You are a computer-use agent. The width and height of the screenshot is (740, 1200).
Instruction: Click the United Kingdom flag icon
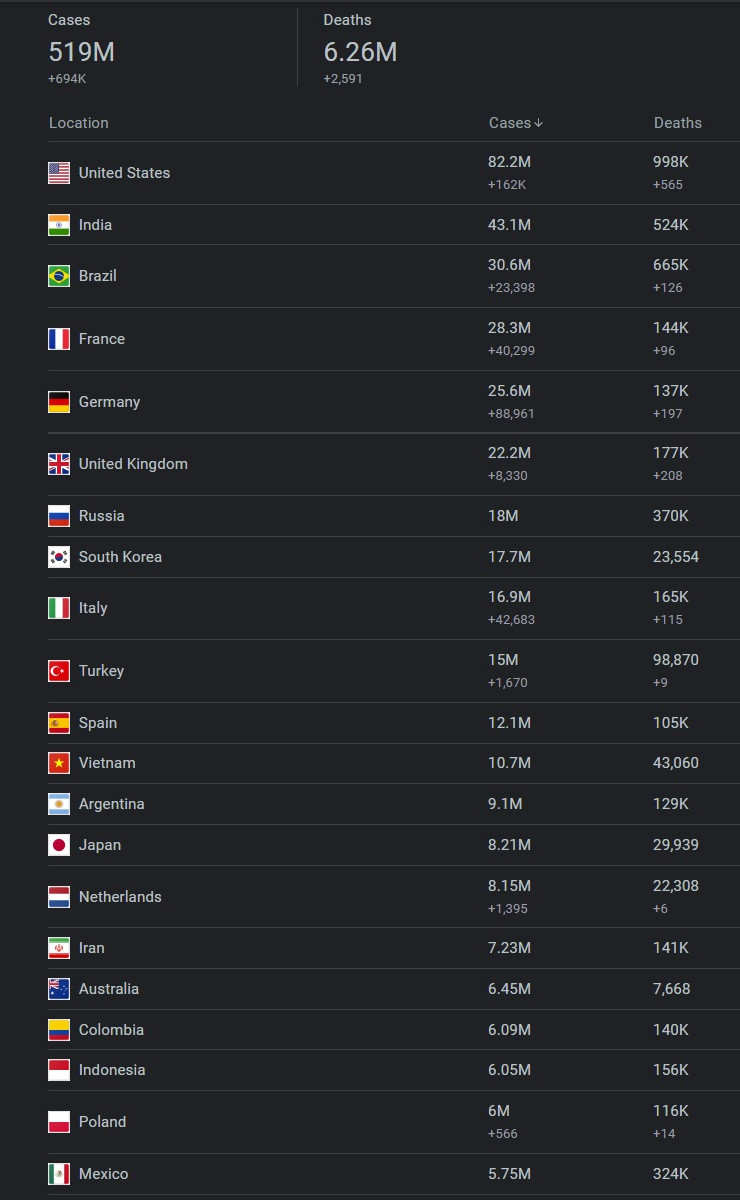(59, 464)
